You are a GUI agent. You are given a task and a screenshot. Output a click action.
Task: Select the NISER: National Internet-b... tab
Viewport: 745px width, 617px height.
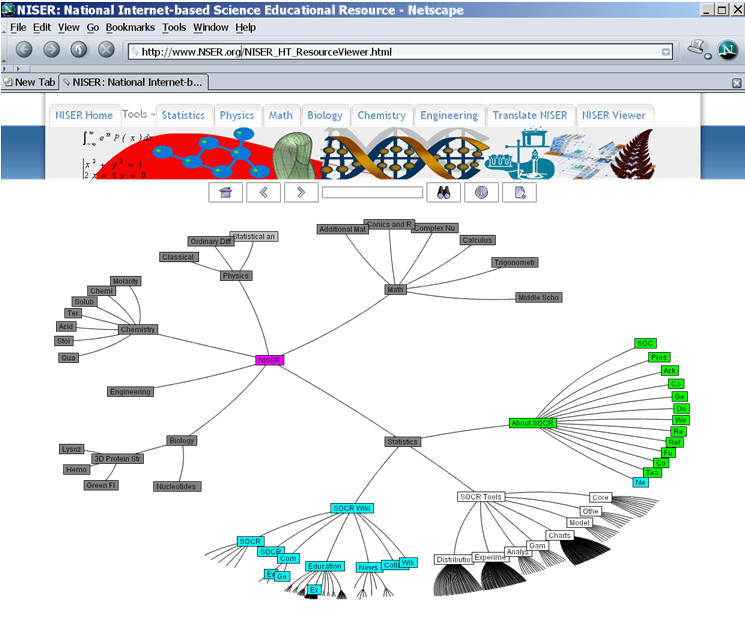pos(134,82)
